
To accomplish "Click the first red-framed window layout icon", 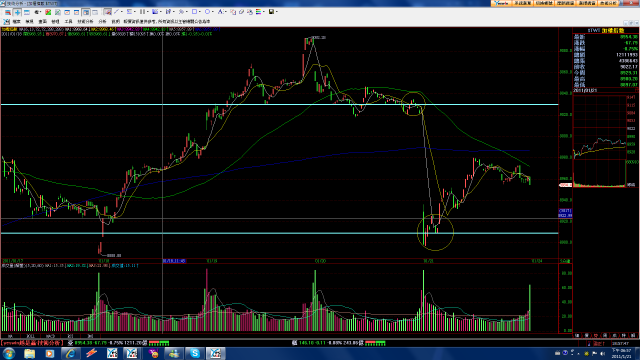I will [67, 12].
